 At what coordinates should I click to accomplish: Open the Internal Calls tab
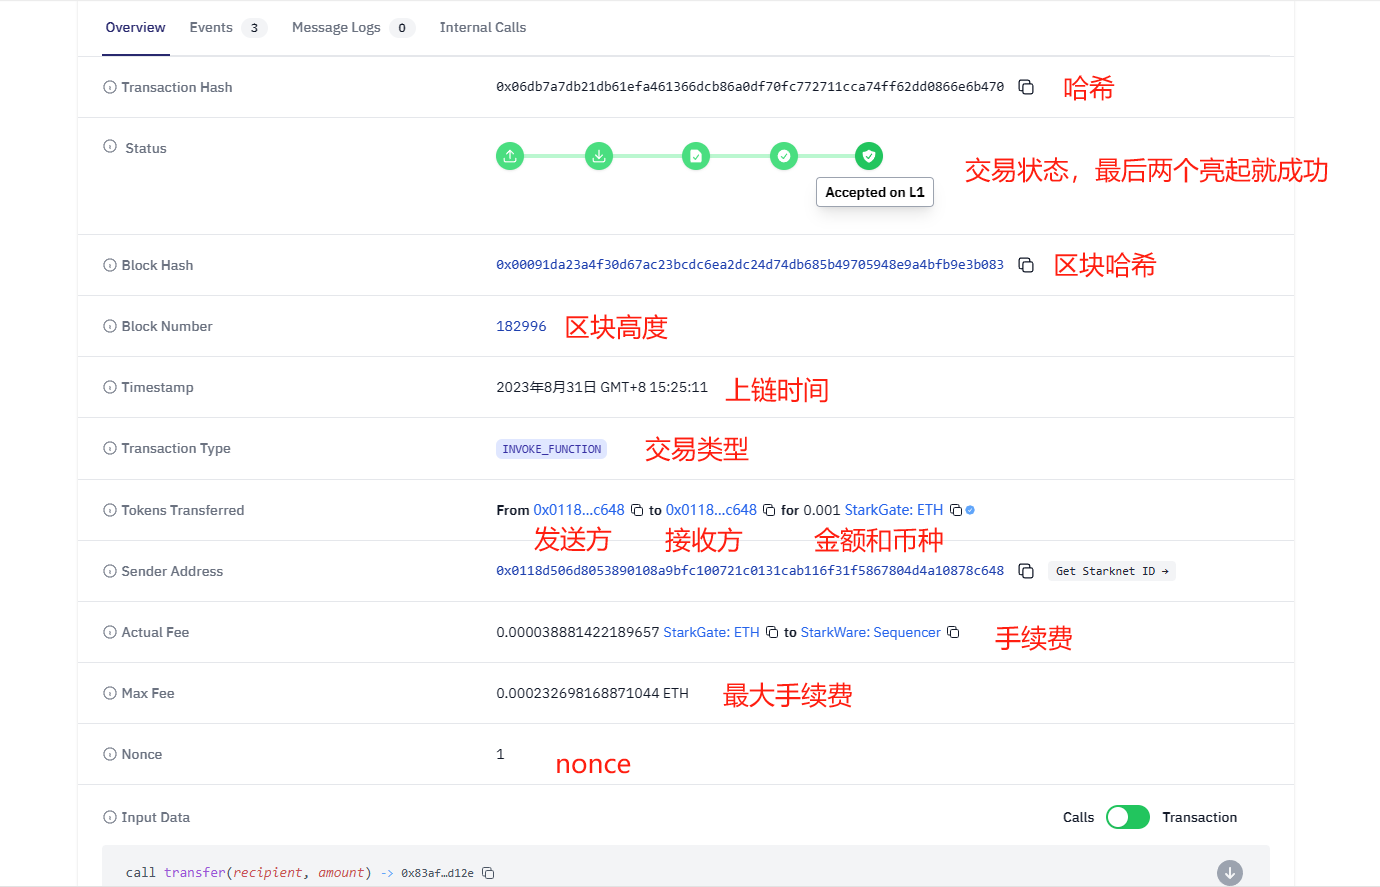[x=483, y=27]
